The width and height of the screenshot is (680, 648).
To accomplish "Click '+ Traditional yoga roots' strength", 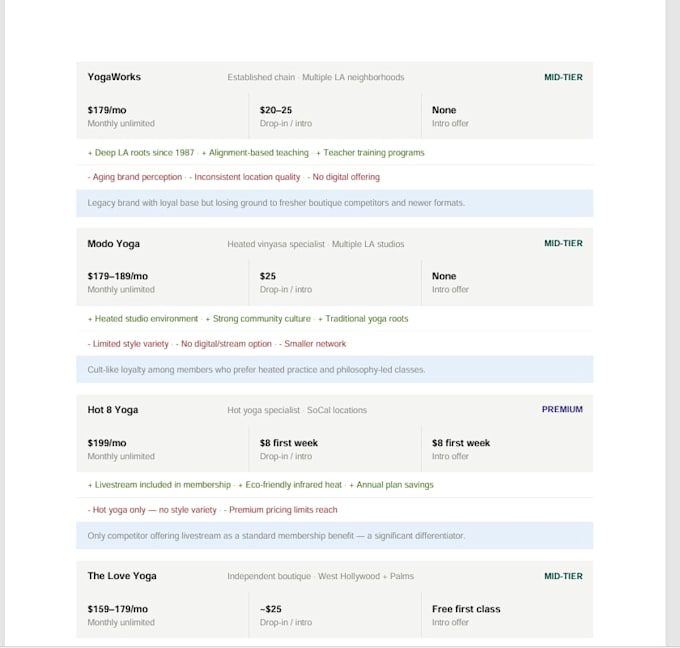I will pyautogui.click(x=363, y=319).
